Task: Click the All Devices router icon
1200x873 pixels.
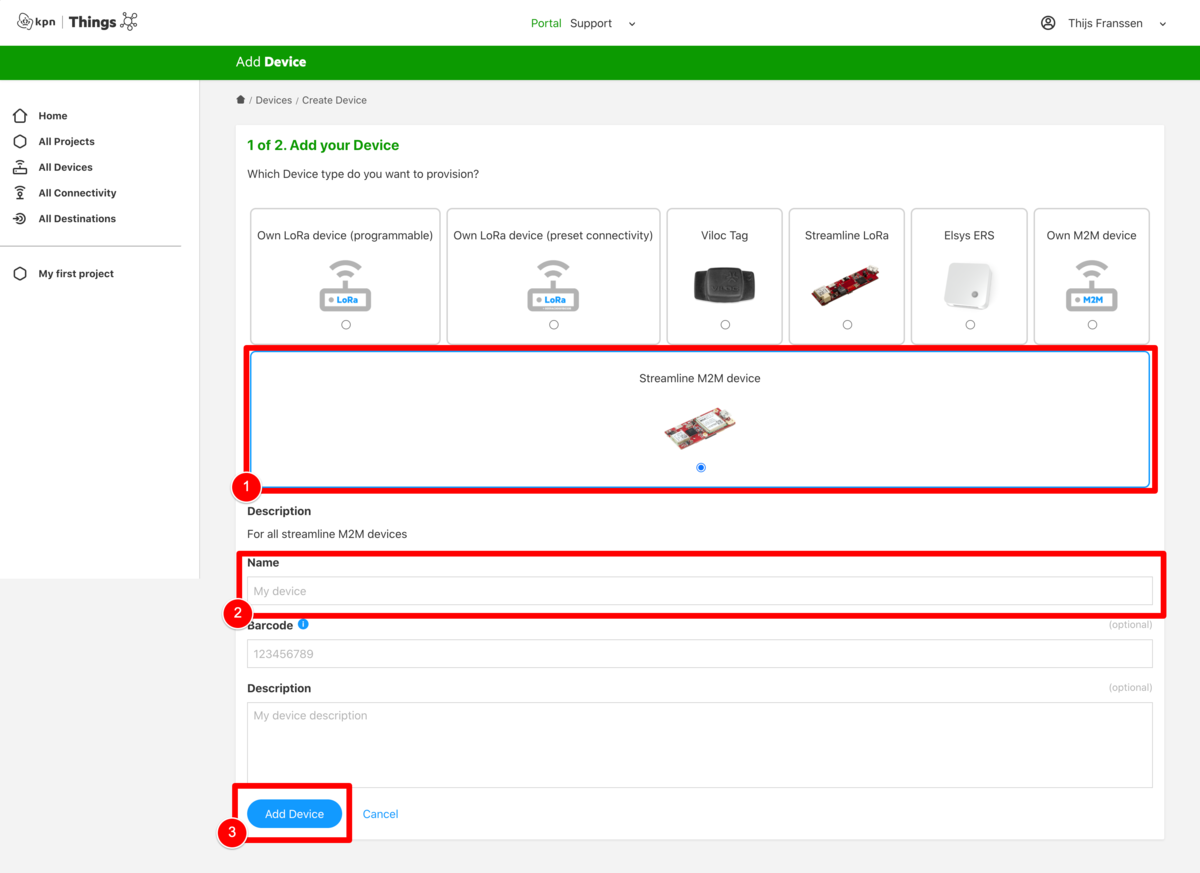Action: (x=20, y=167)
